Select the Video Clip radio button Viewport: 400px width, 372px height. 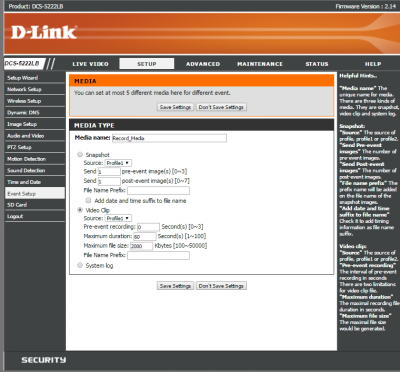coord(80,210)
